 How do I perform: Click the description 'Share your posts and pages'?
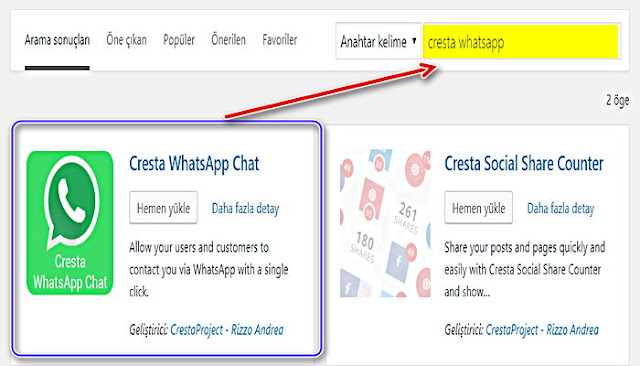click(524, 269)
